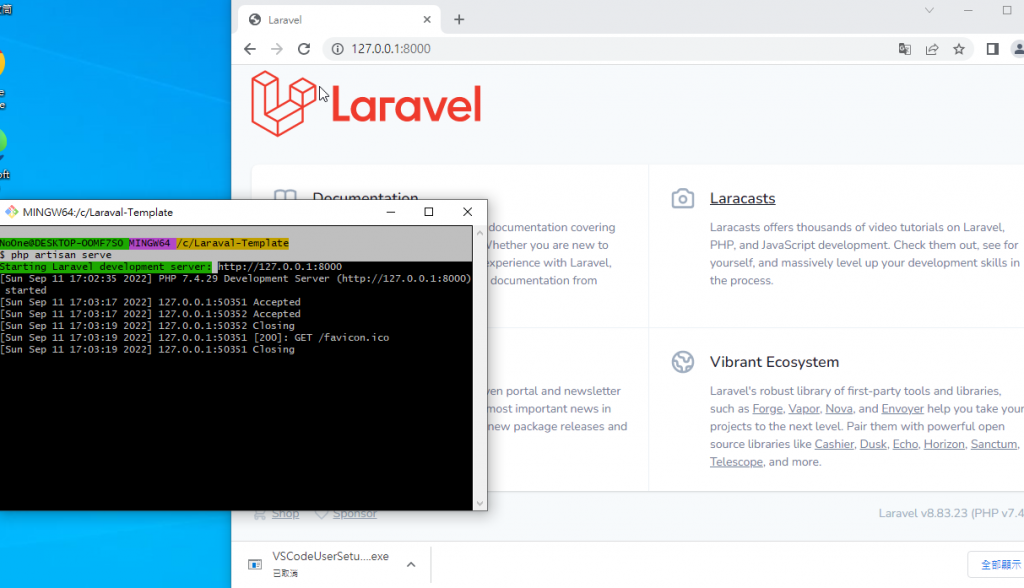Reload the Laravel page
1024x588 pixels.
tap(304, 49)
